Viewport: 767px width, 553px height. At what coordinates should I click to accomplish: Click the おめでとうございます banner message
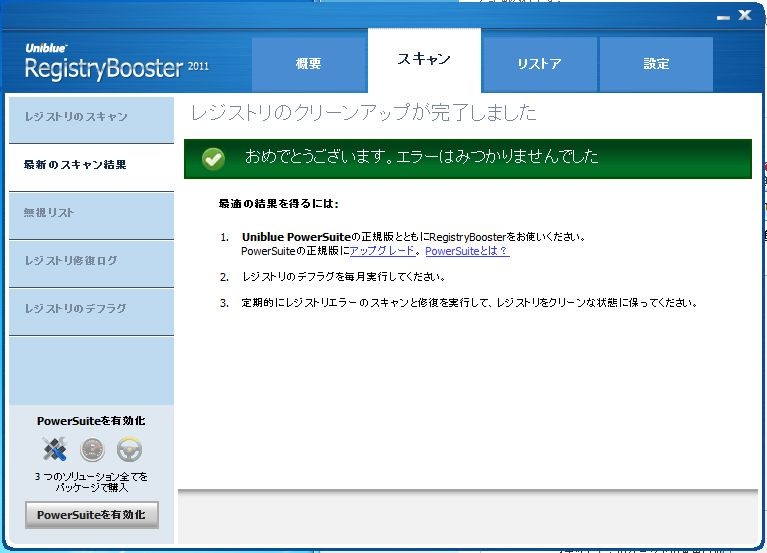coord(422,156)
